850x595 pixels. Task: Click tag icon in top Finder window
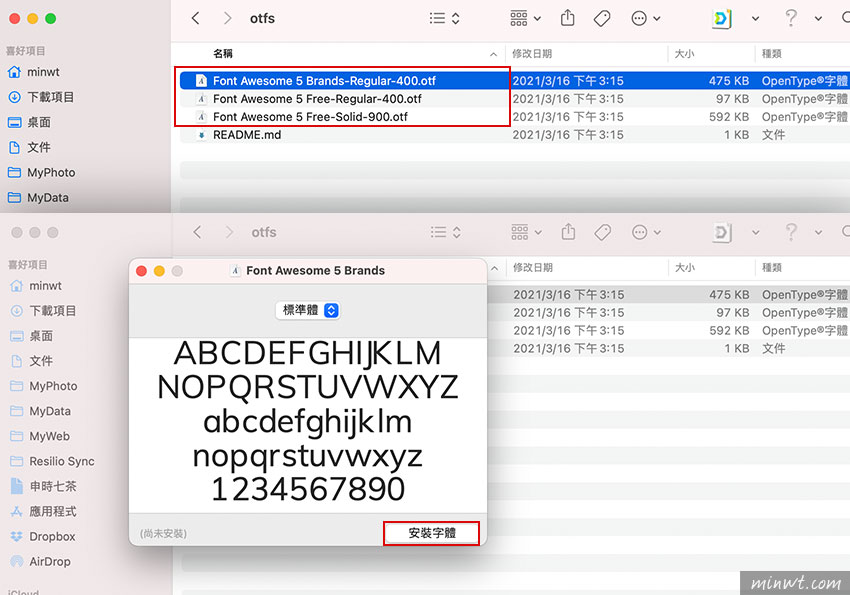tap(602, 18)
